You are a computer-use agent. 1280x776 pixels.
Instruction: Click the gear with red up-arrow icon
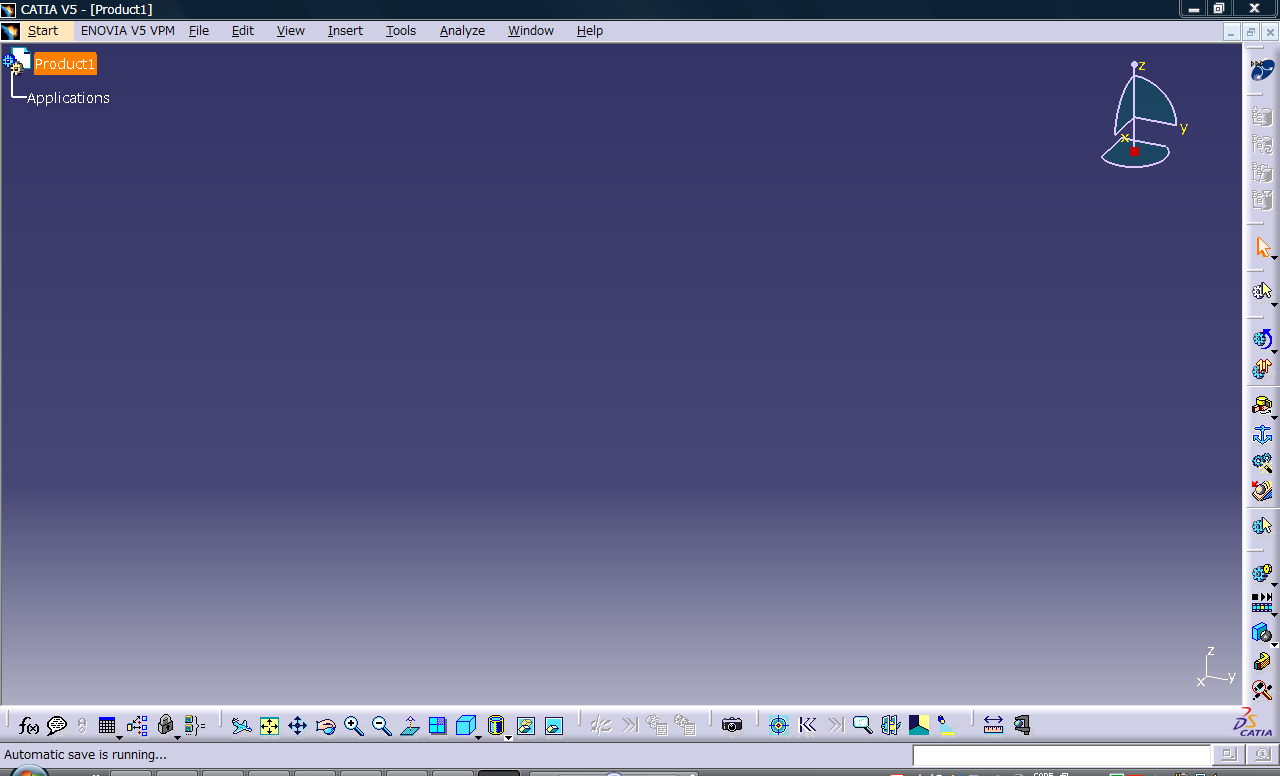1262,369
